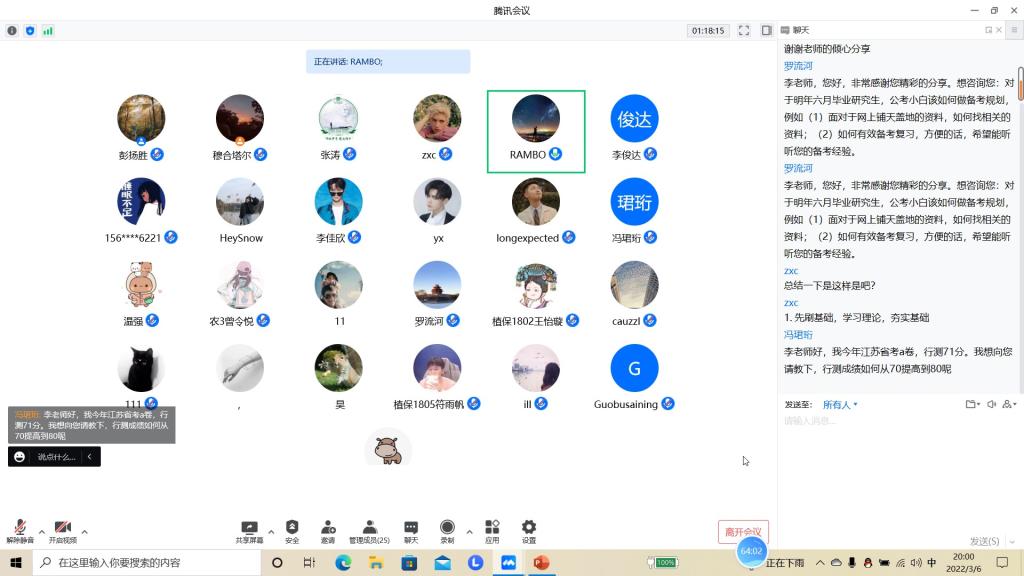The image size is (1024, 576).
Task: Click the 邀请 invite icon
Action: coord(328,531)
